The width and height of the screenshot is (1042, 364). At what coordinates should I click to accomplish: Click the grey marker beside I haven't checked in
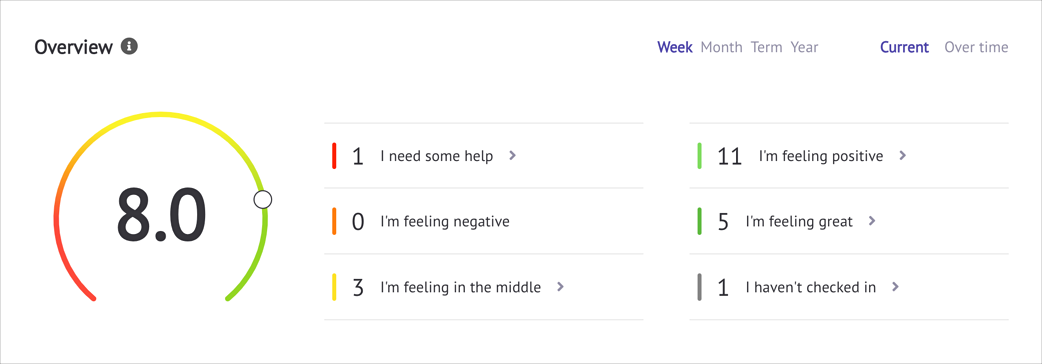(x=700, y=287)
